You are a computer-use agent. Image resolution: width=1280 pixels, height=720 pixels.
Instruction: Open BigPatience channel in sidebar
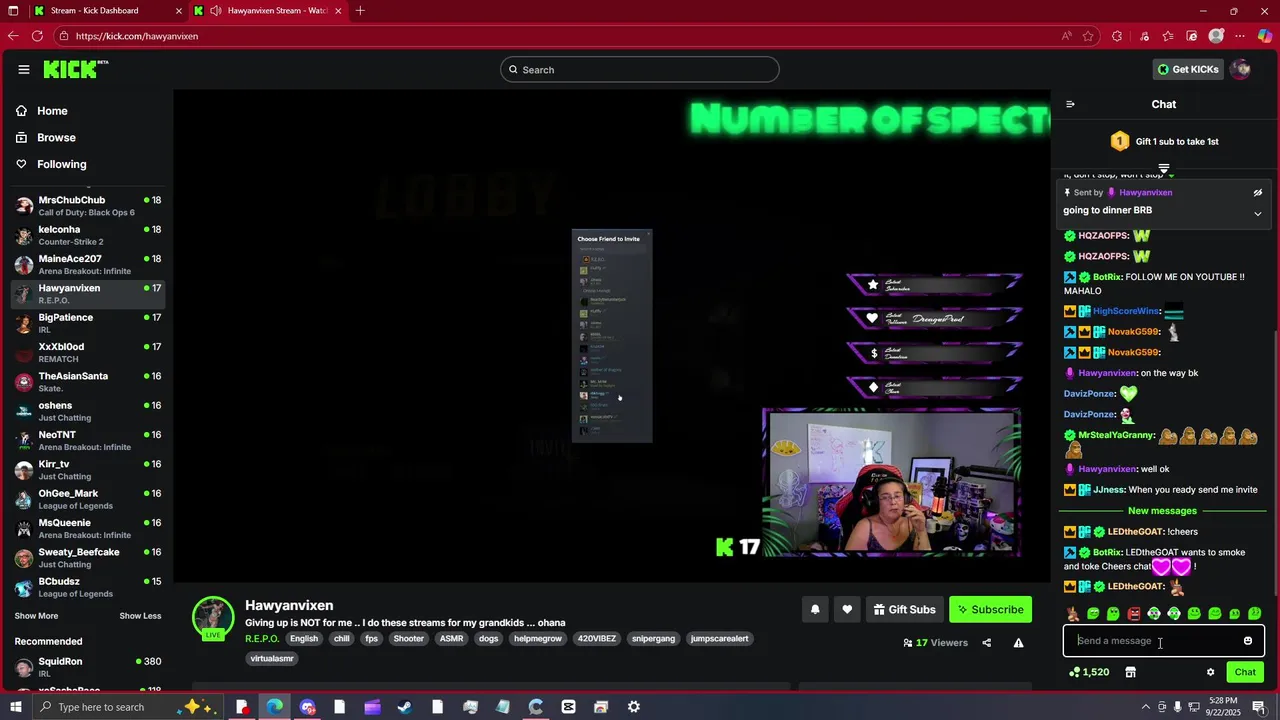[88, 323]
